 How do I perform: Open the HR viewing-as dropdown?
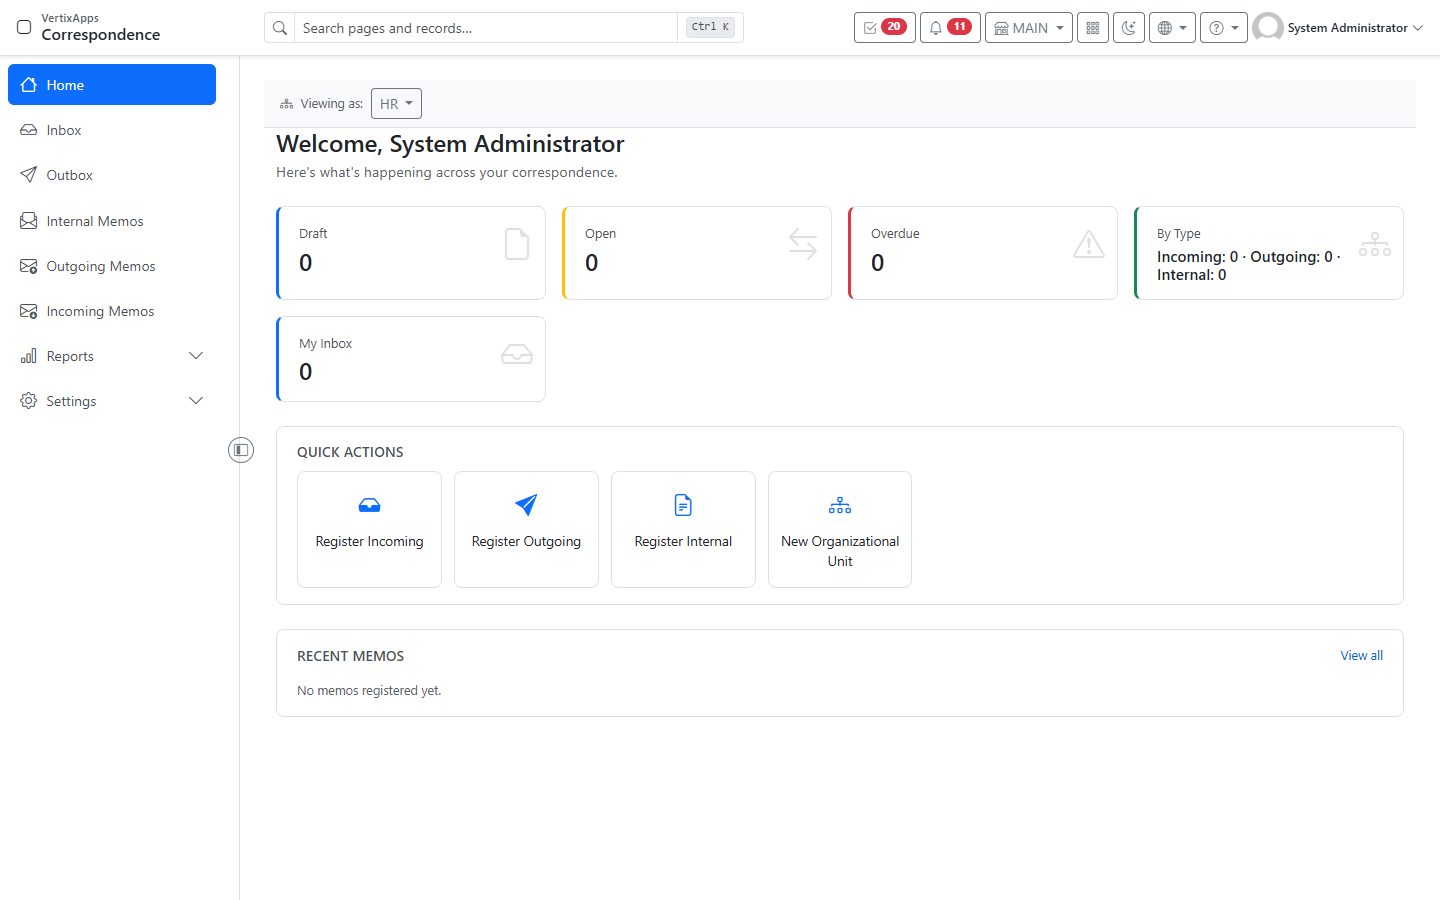click(x=396, y=104)
